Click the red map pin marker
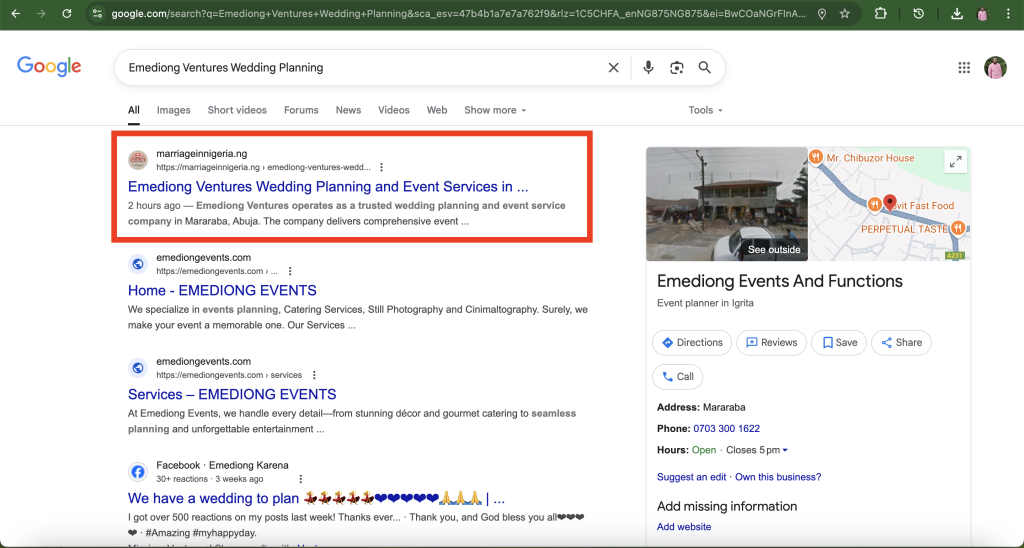This screenshot has height=548, width=1024. (x=889, y=202)
